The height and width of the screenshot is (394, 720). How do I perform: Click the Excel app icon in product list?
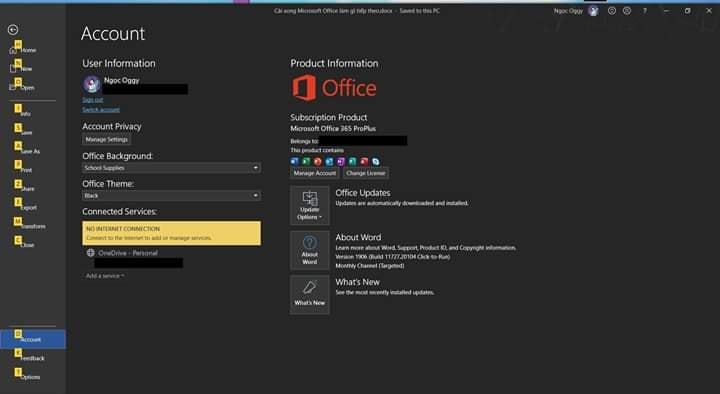(306, 161)
